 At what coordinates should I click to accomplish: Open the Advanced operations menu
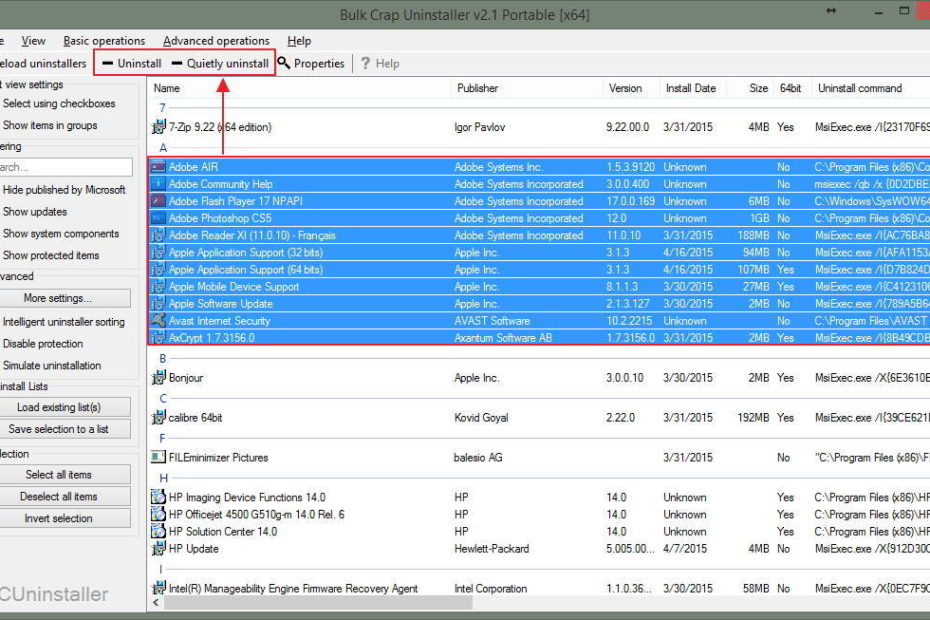216,41
